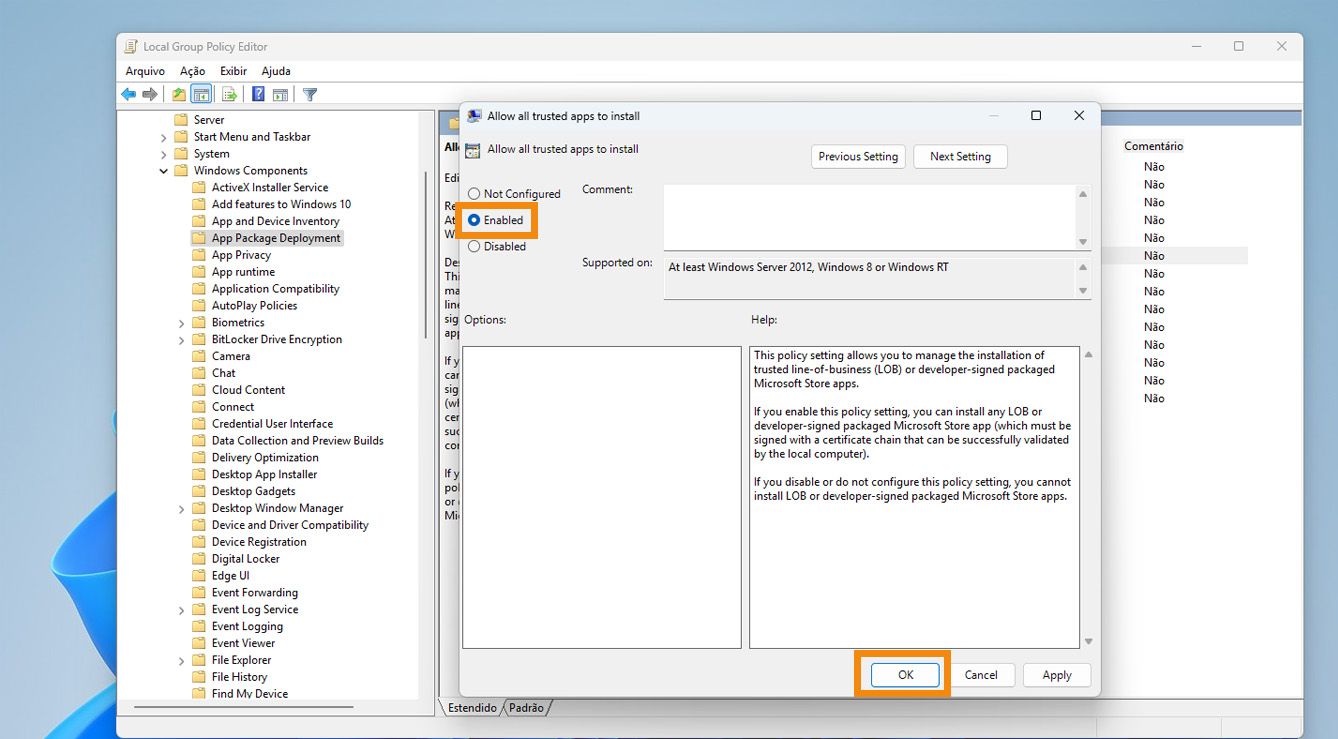Select the Enabled radio button
This screenshot has height=739, width=1338.
pos(474,220)
